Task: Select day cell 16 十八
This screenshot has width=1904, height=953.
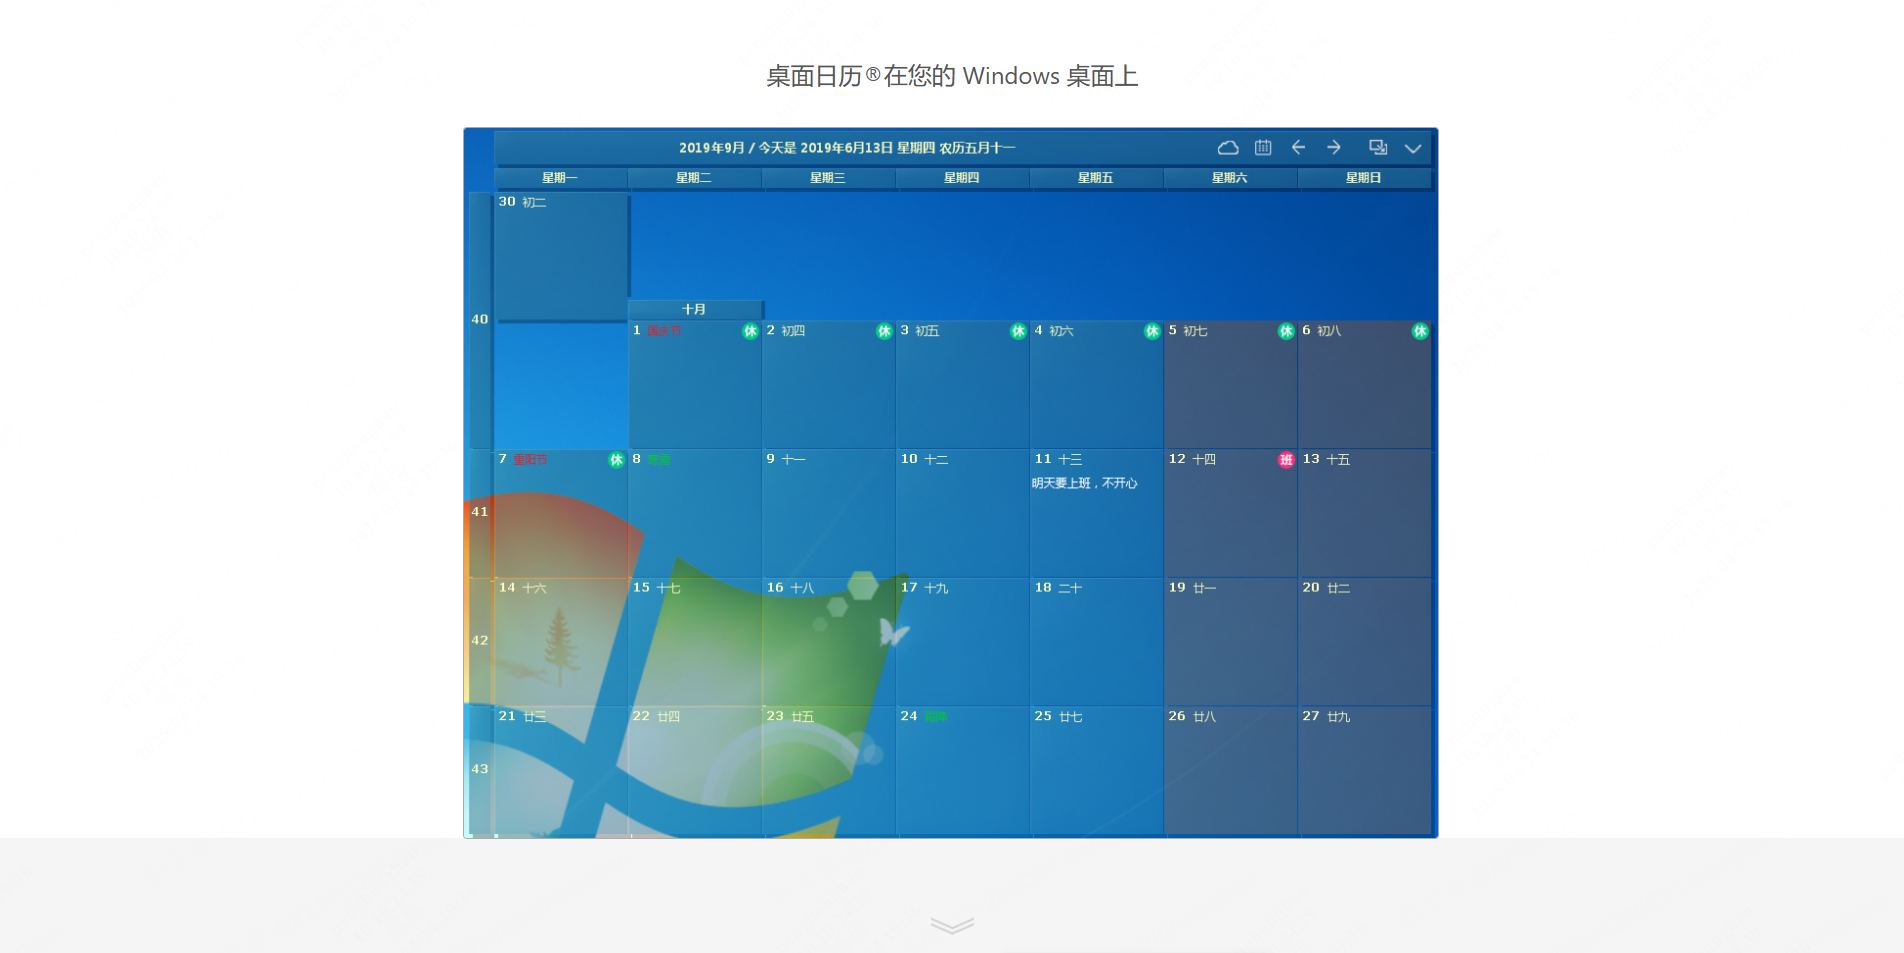Action: [829, 642]
